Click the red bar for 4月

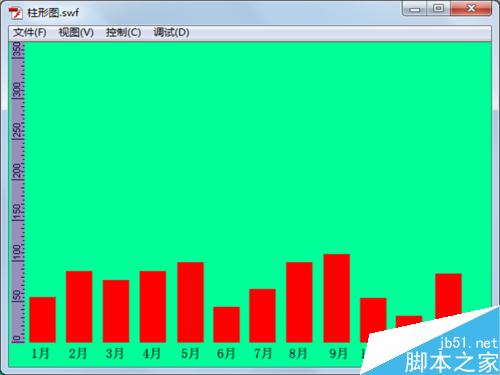click(x=153, y=307)
